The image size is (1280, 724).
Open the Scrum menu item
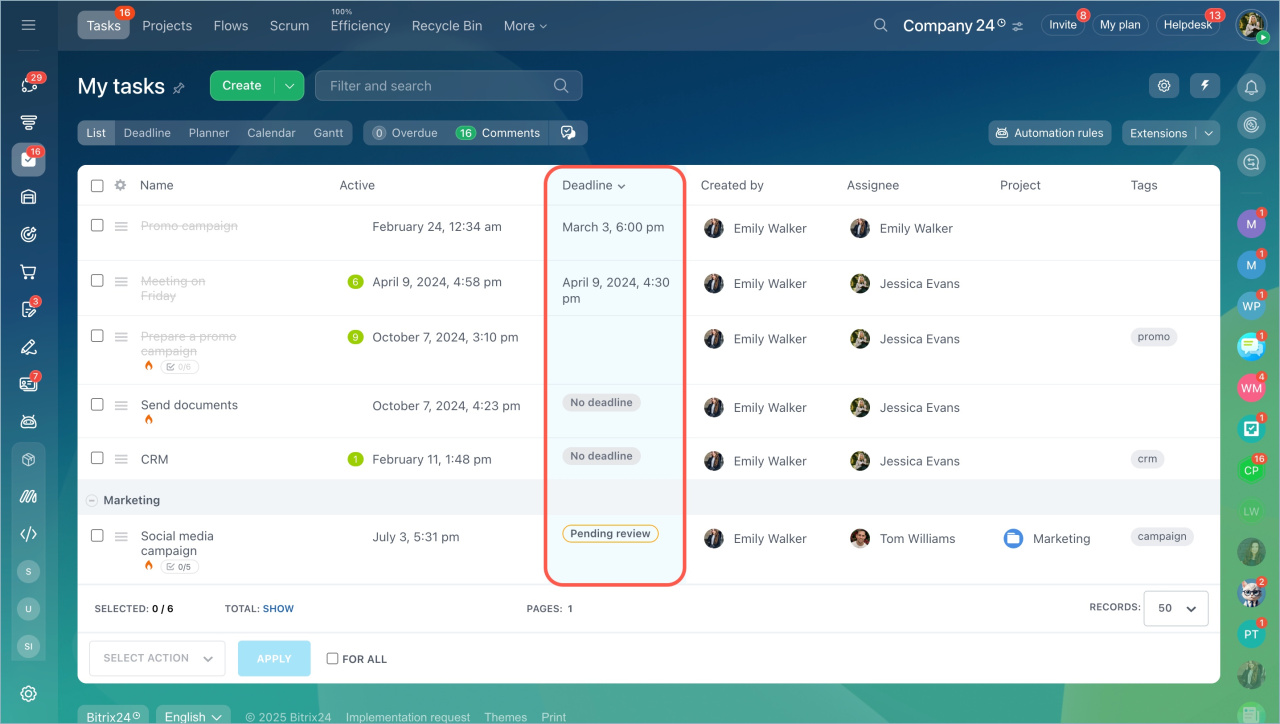point(289,26)
